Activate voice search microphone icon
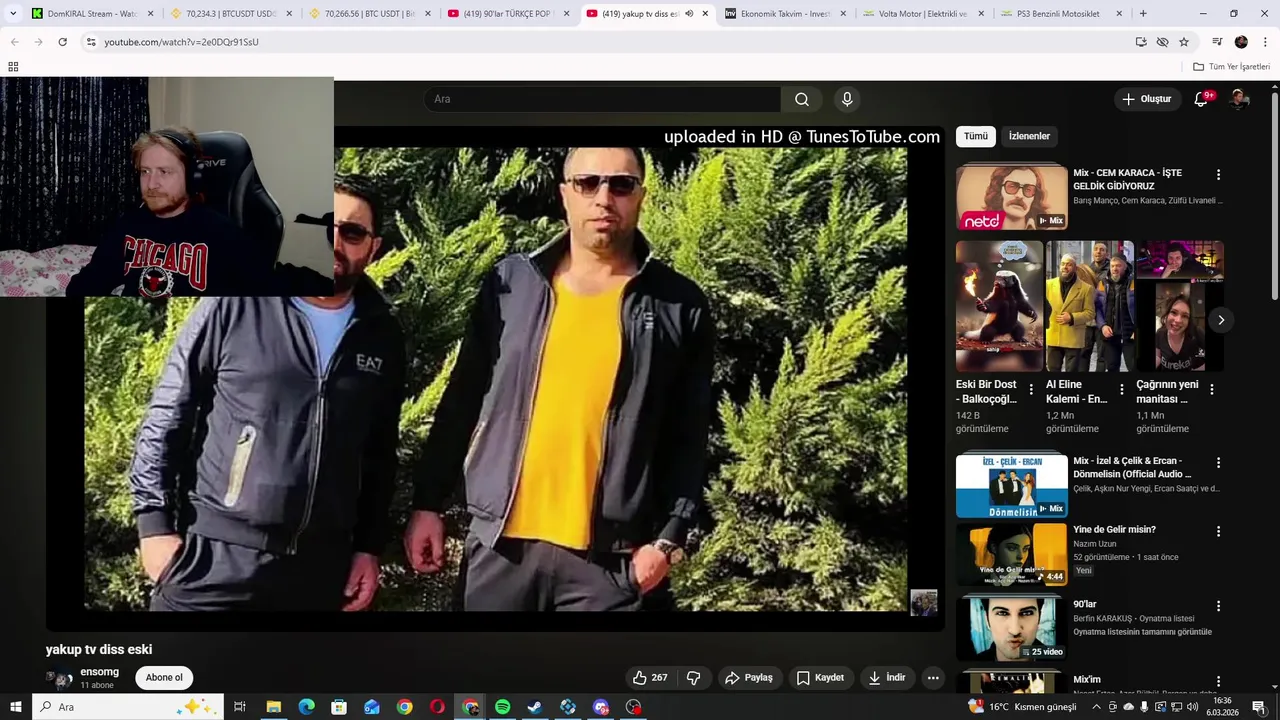Viewport: 1280px width, 720px height. coord(847,99)
